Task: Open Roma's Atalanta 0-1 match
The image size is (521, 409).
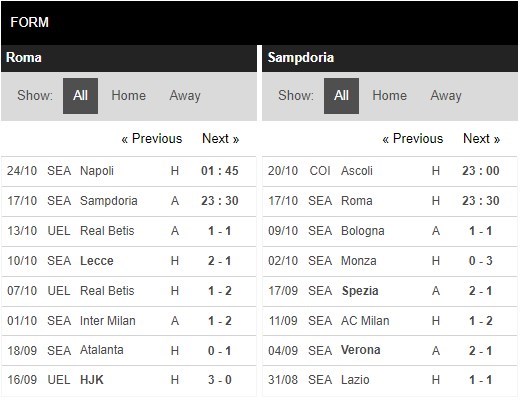Action: pos(129,350)
